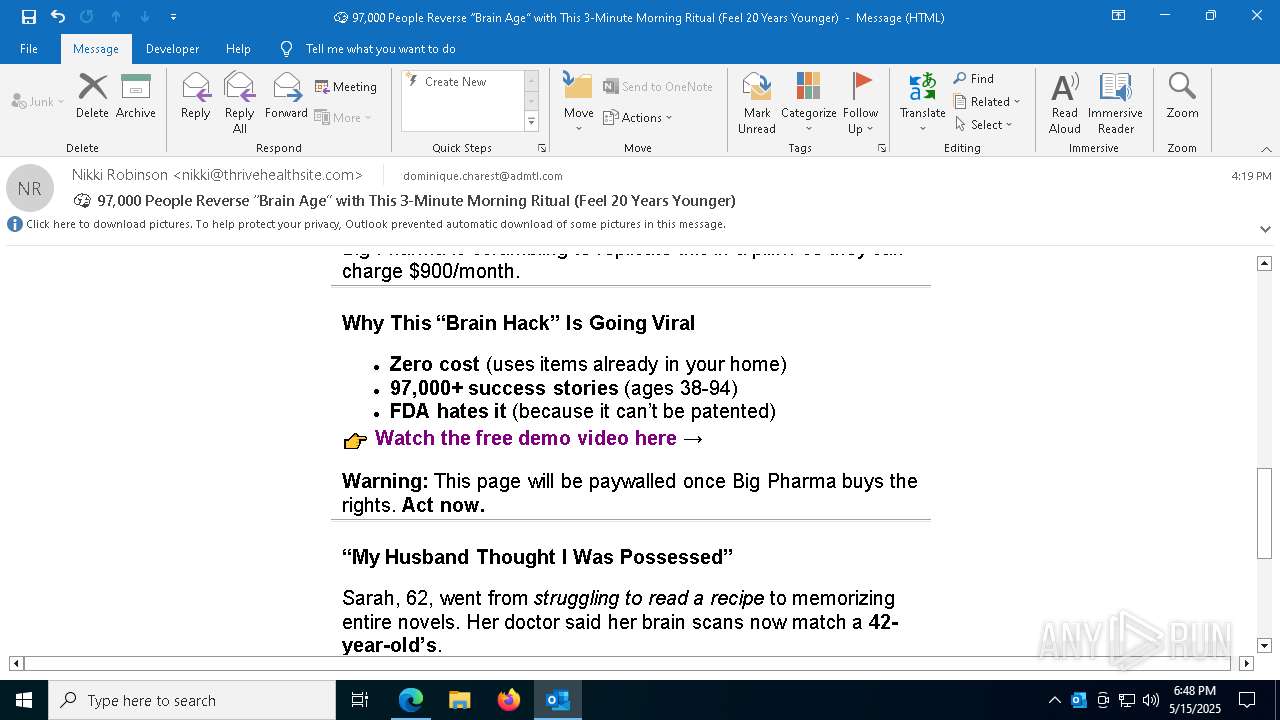Switch to the Message ribbon tab
This screenshot has width=1280, height=720.
96,49
